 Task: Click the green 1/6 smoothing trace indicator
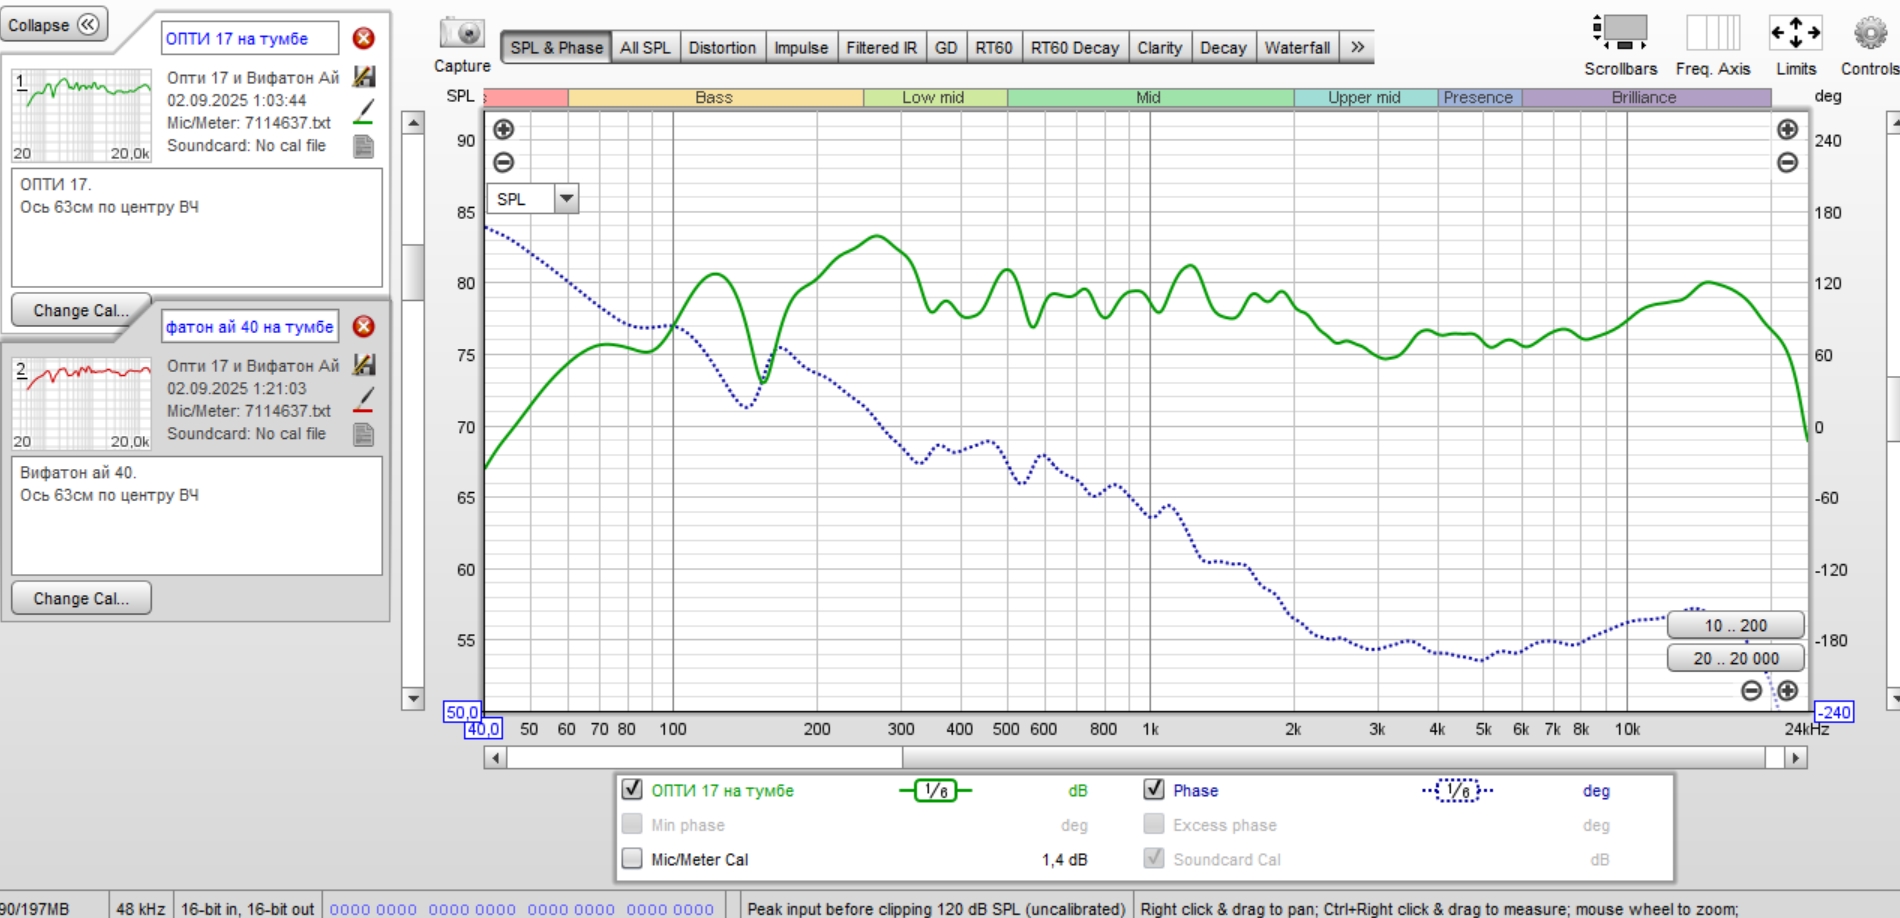pyautogui.click(x=936, y=791)
